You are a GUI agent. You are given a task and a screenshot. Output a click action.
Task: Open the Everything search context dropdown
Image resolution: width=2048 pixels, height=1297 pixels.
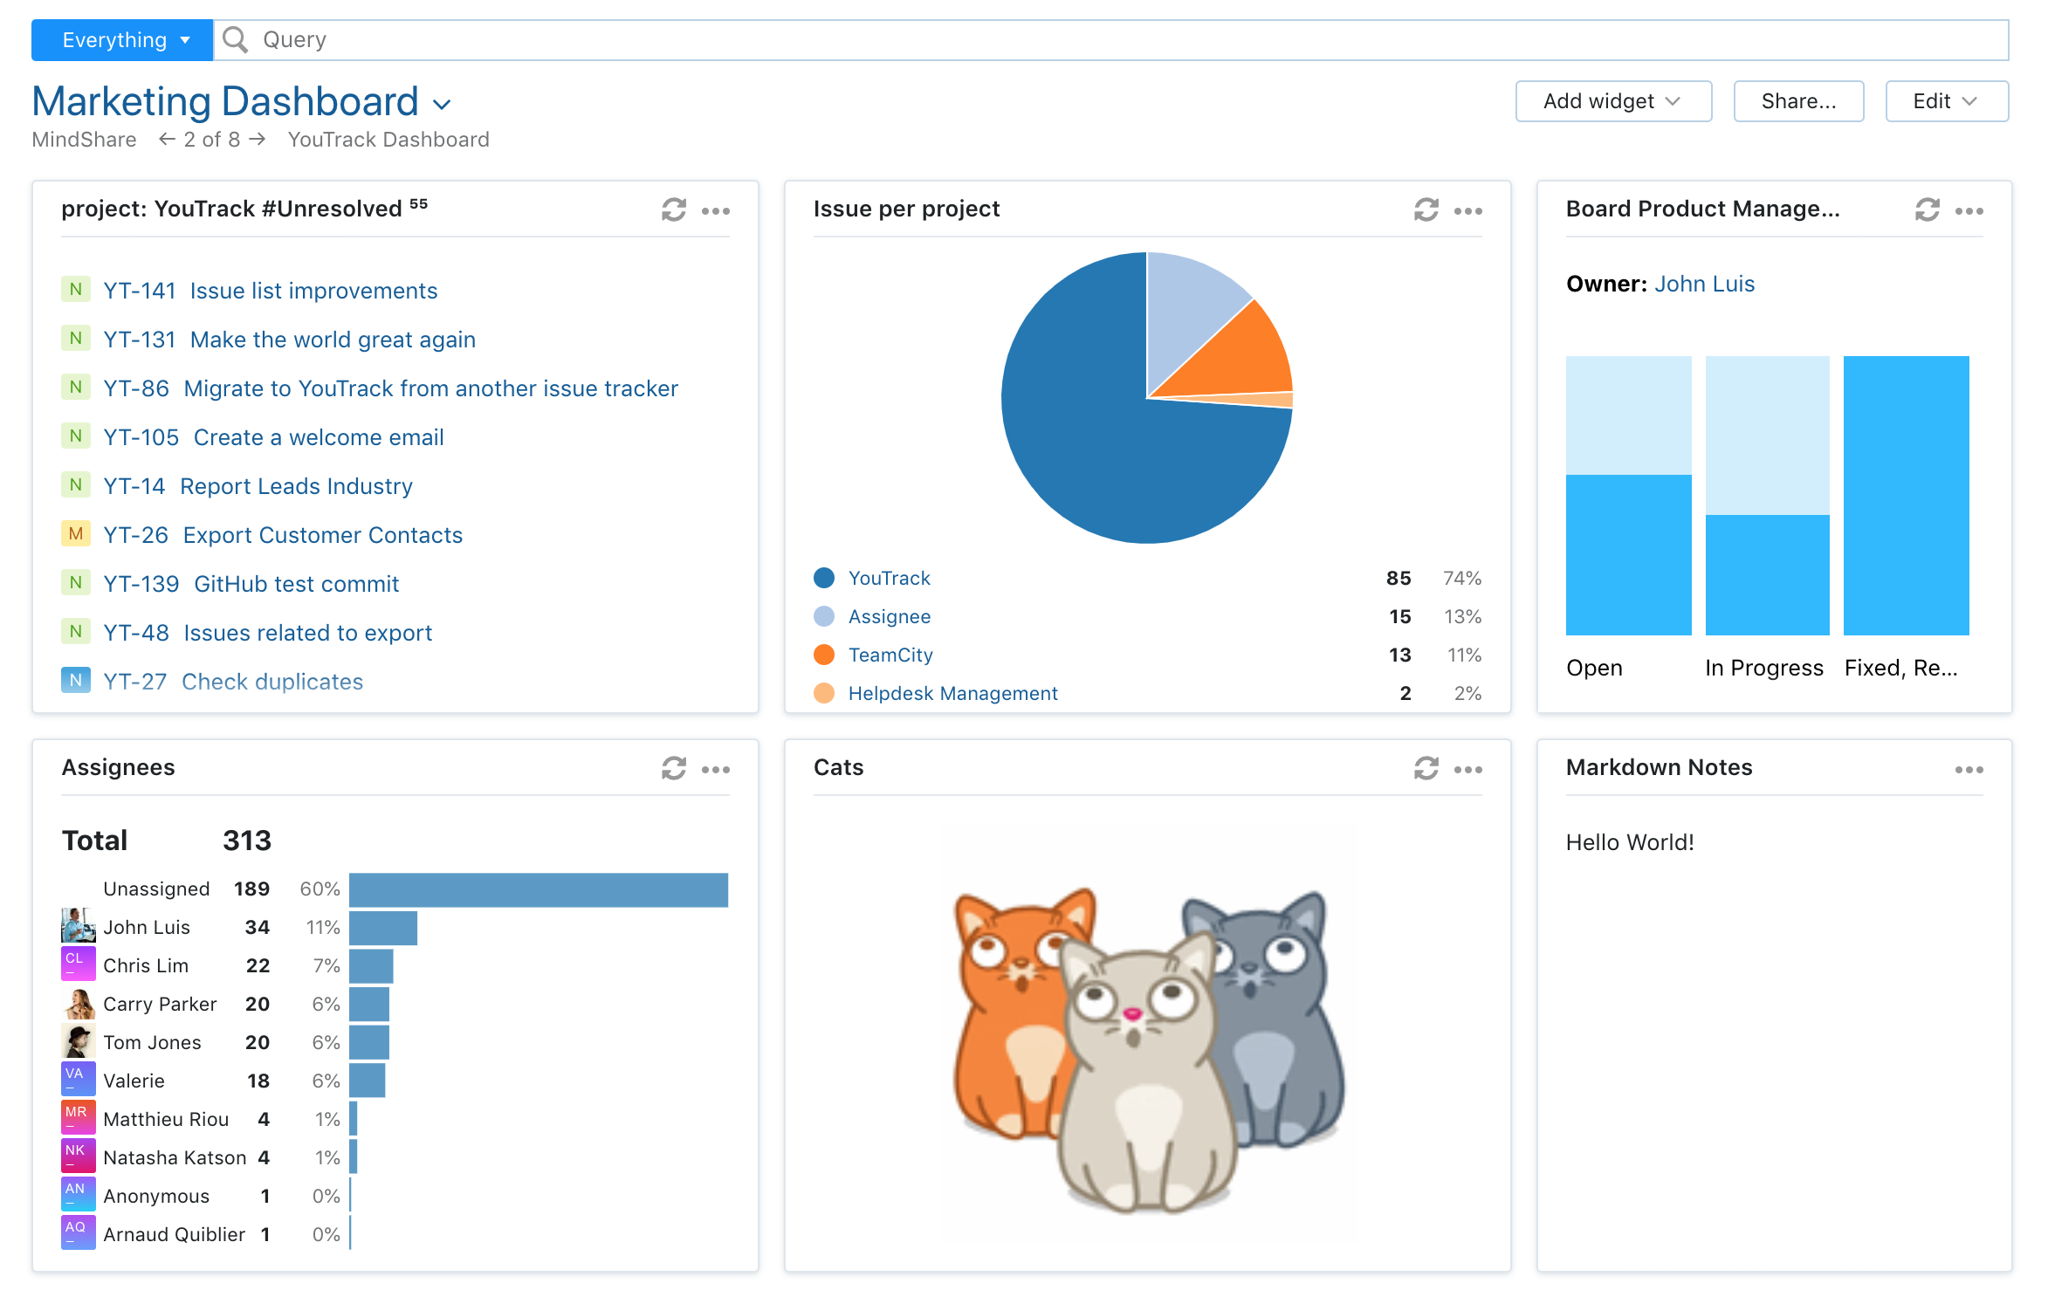coord(122,40)
